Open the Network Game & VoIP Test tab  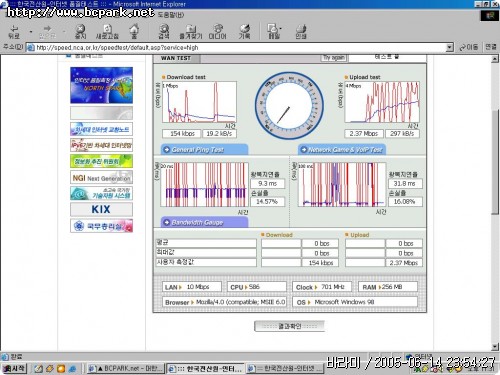point(342,150)
